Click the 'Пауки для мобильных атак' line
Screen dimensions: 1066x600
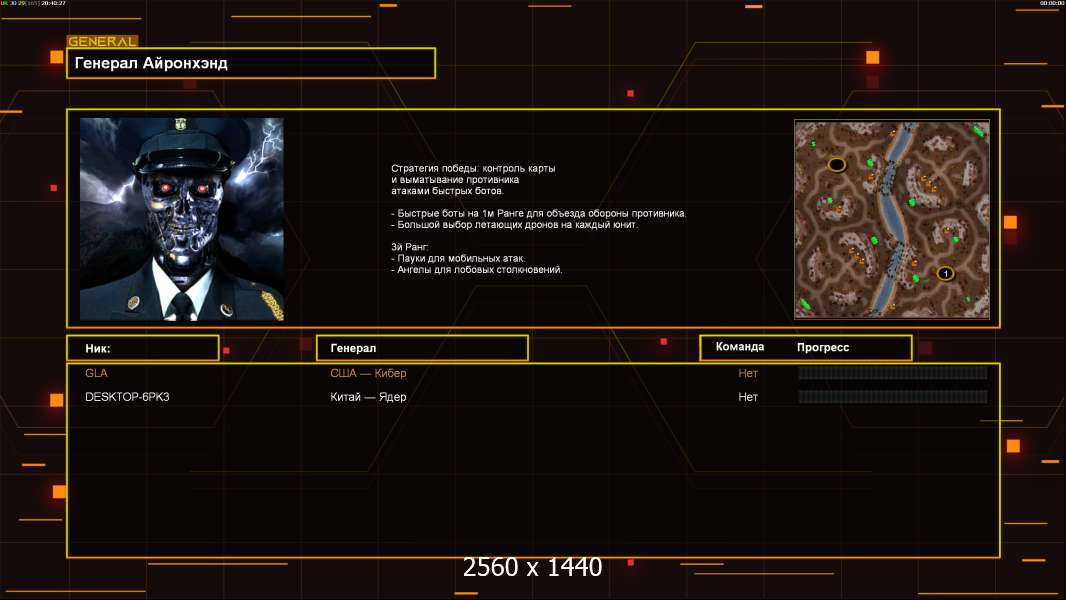(x=458, y=258)
